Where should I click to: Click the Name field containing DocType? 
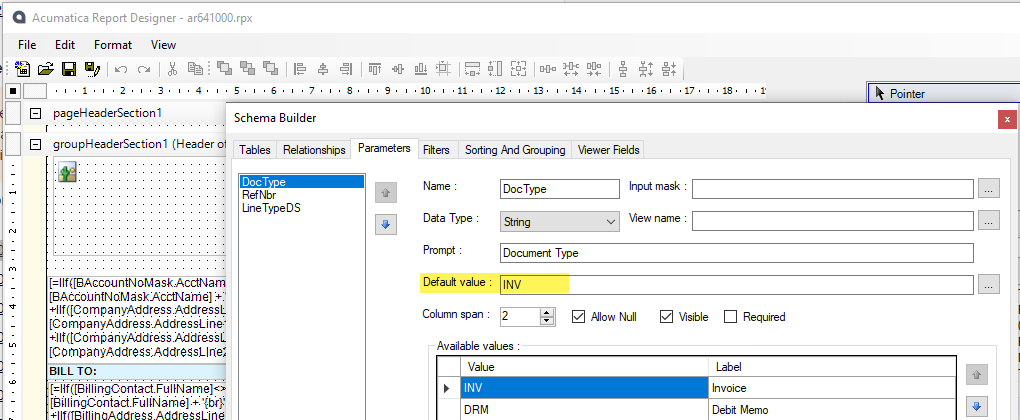560,189
